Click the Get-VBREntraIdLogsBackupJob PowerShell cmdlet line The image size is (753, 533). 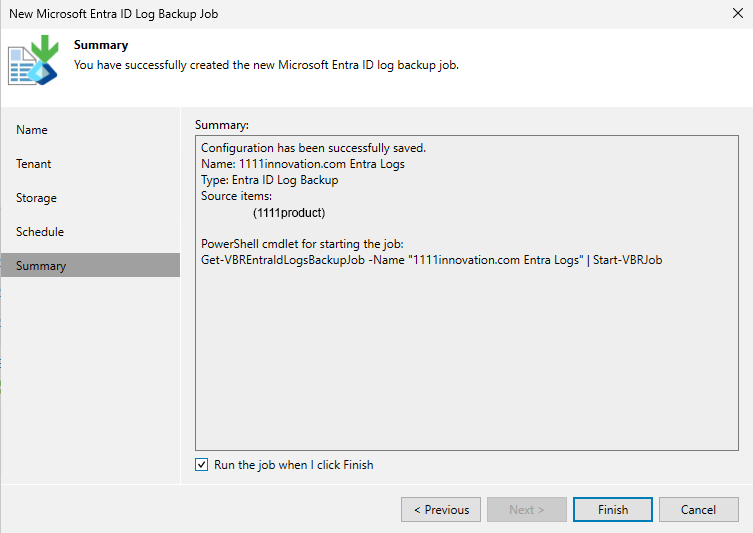[431, 260]
